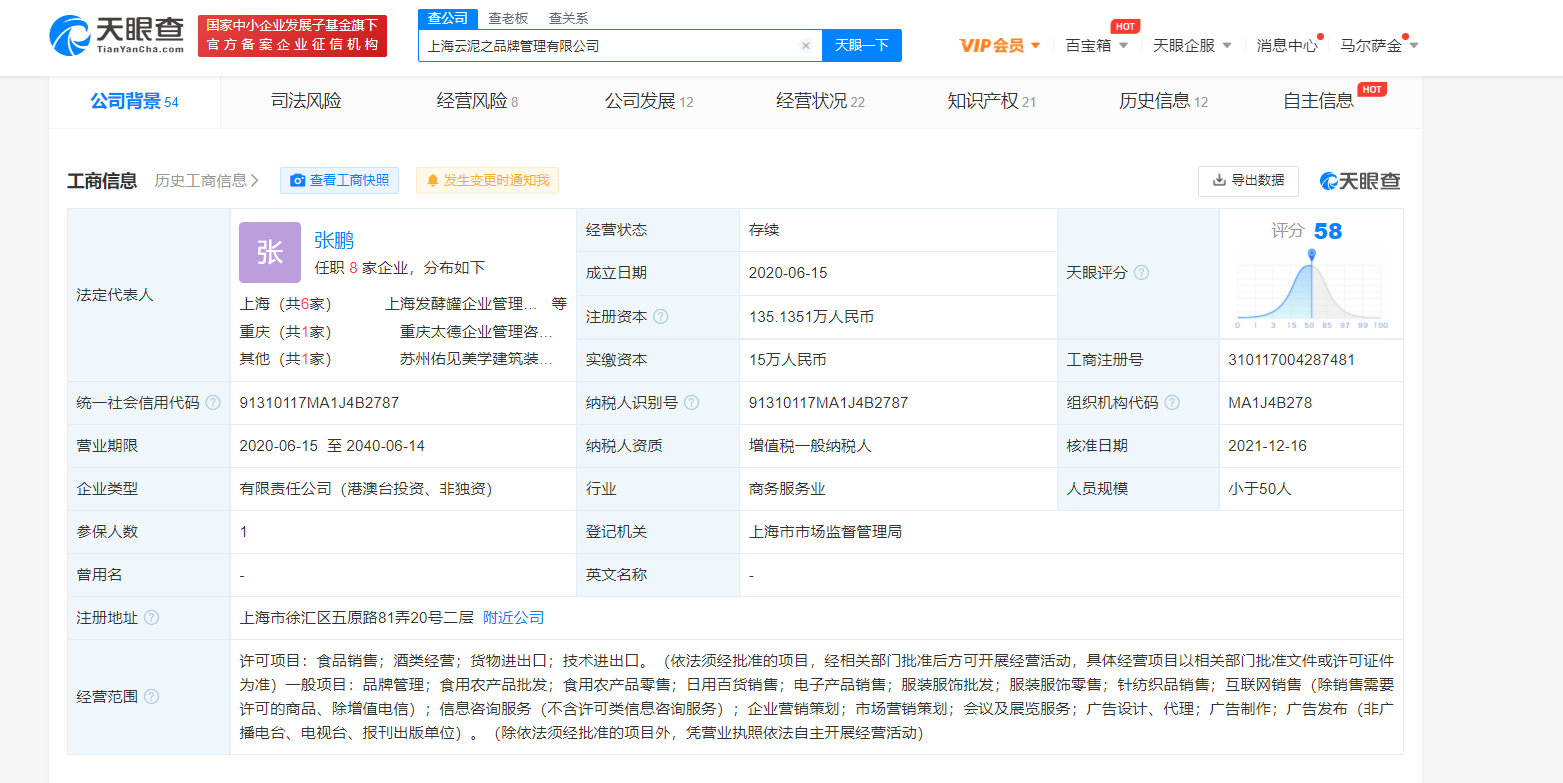Select the 司法风险 tab
The width and height of the screenshot is (1563, 783).
(306, 101)
